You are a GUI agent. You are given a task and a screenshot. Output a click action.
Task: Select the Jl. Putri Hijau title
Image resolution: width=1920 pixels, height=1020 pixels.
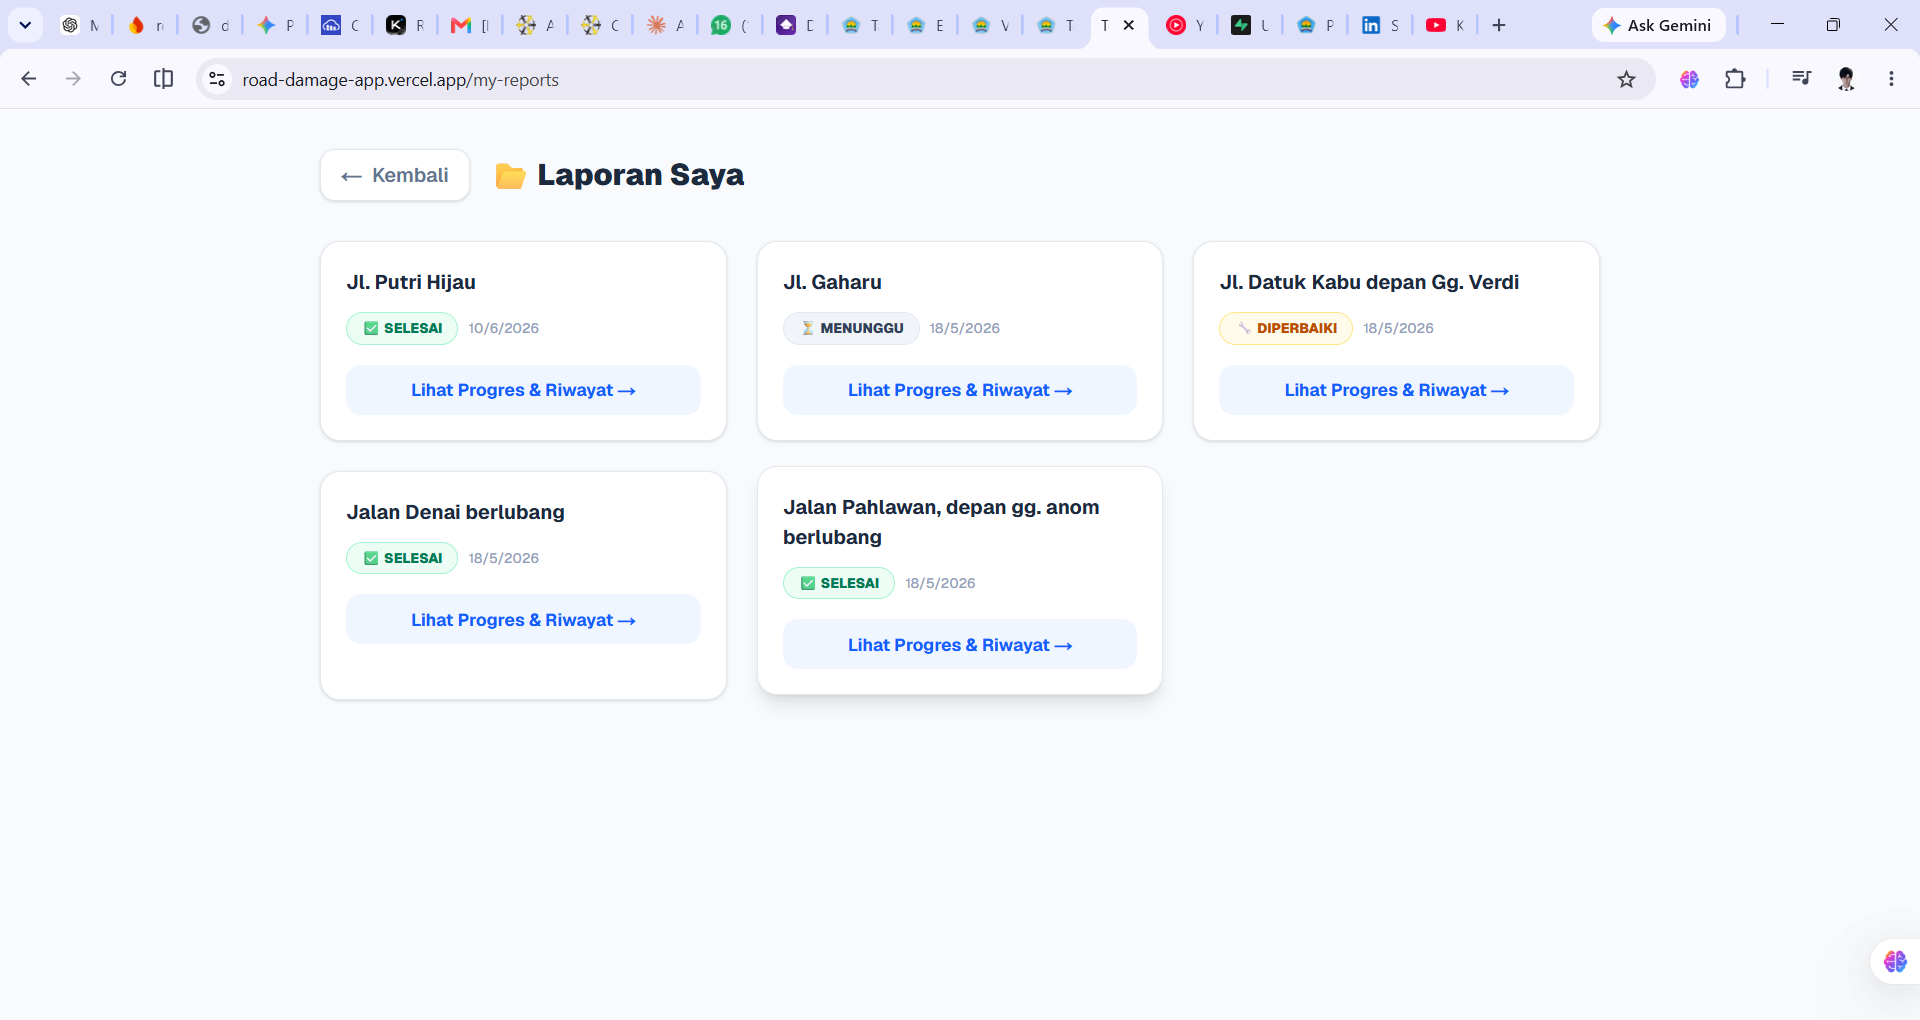click(411, 282)
